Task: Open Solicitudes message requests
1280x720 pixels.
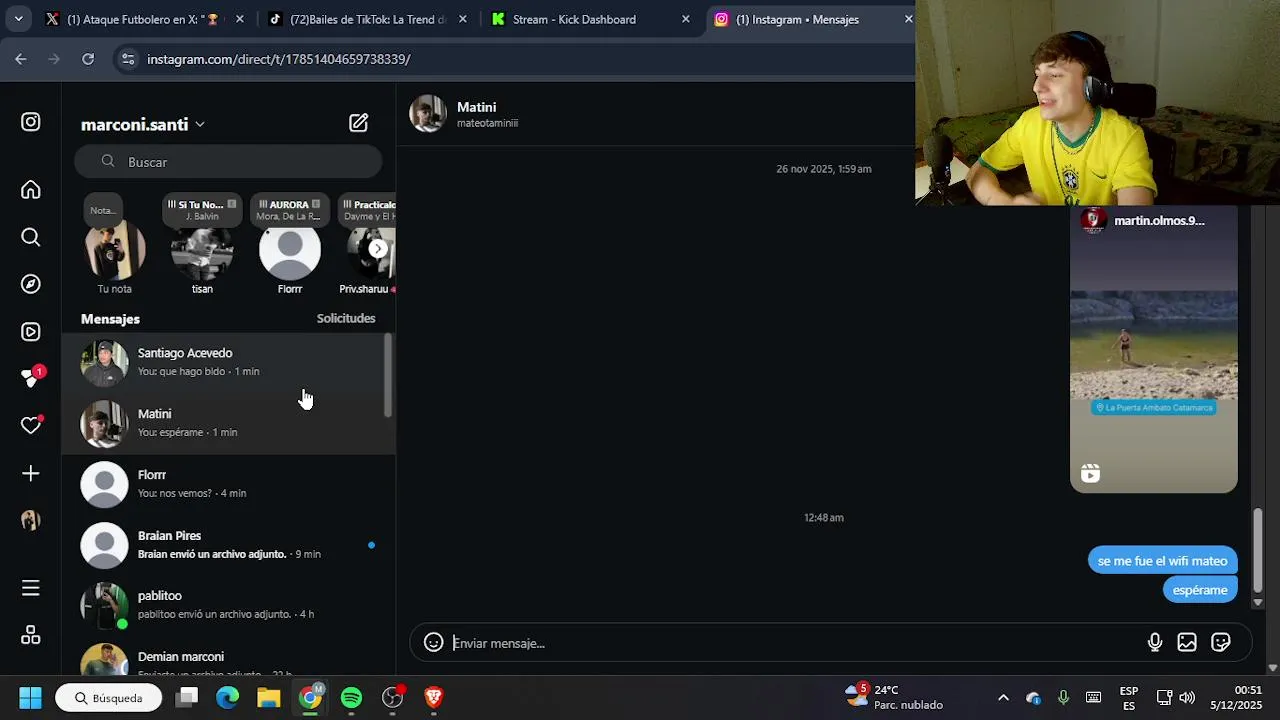Action: coord(346,318)
